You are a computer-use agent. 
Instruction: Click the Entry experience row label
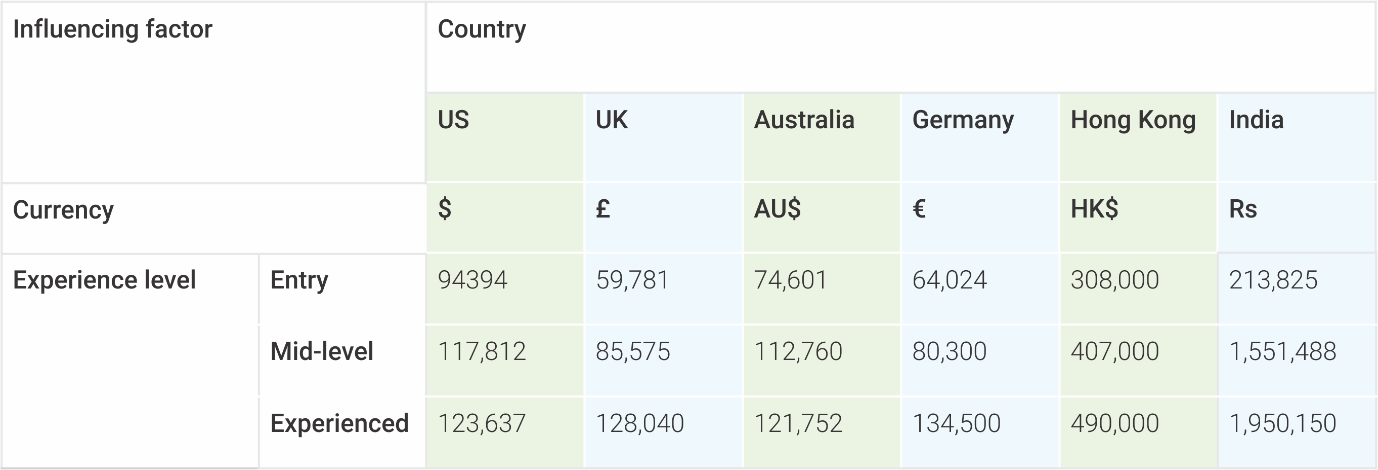pos(342,289)
